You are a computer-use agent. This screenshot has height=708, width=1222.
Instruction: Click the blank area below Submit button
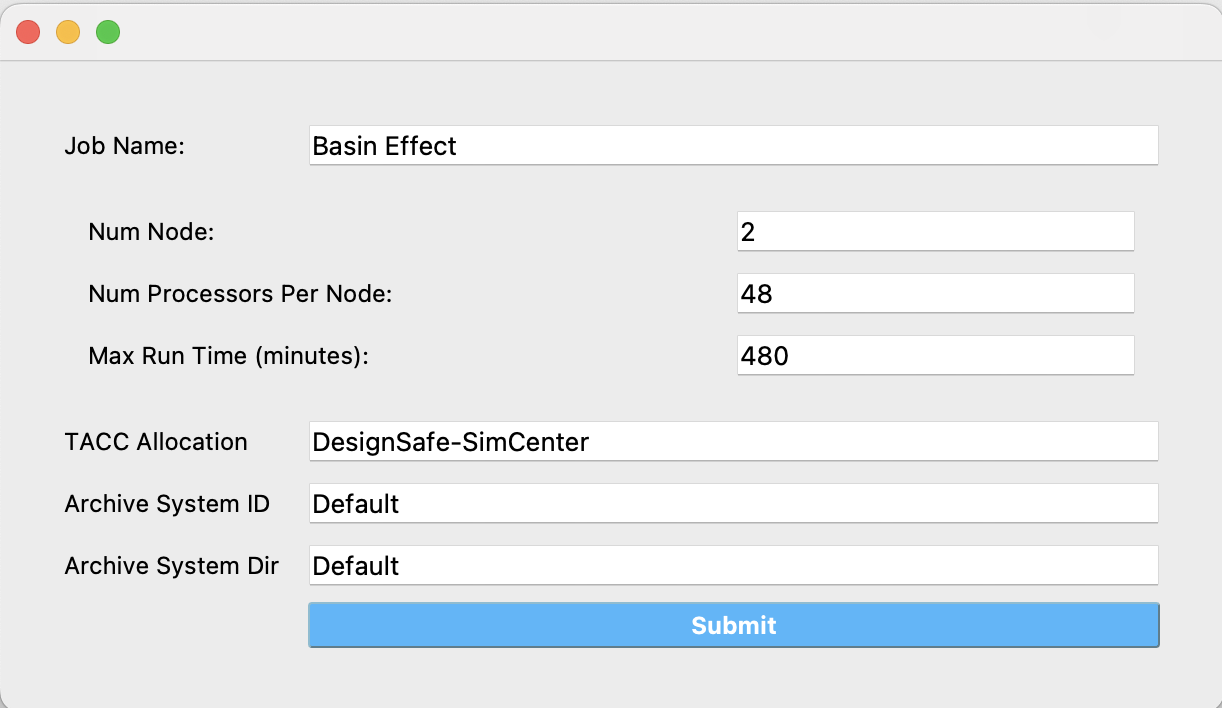click(x=733, y=678)
